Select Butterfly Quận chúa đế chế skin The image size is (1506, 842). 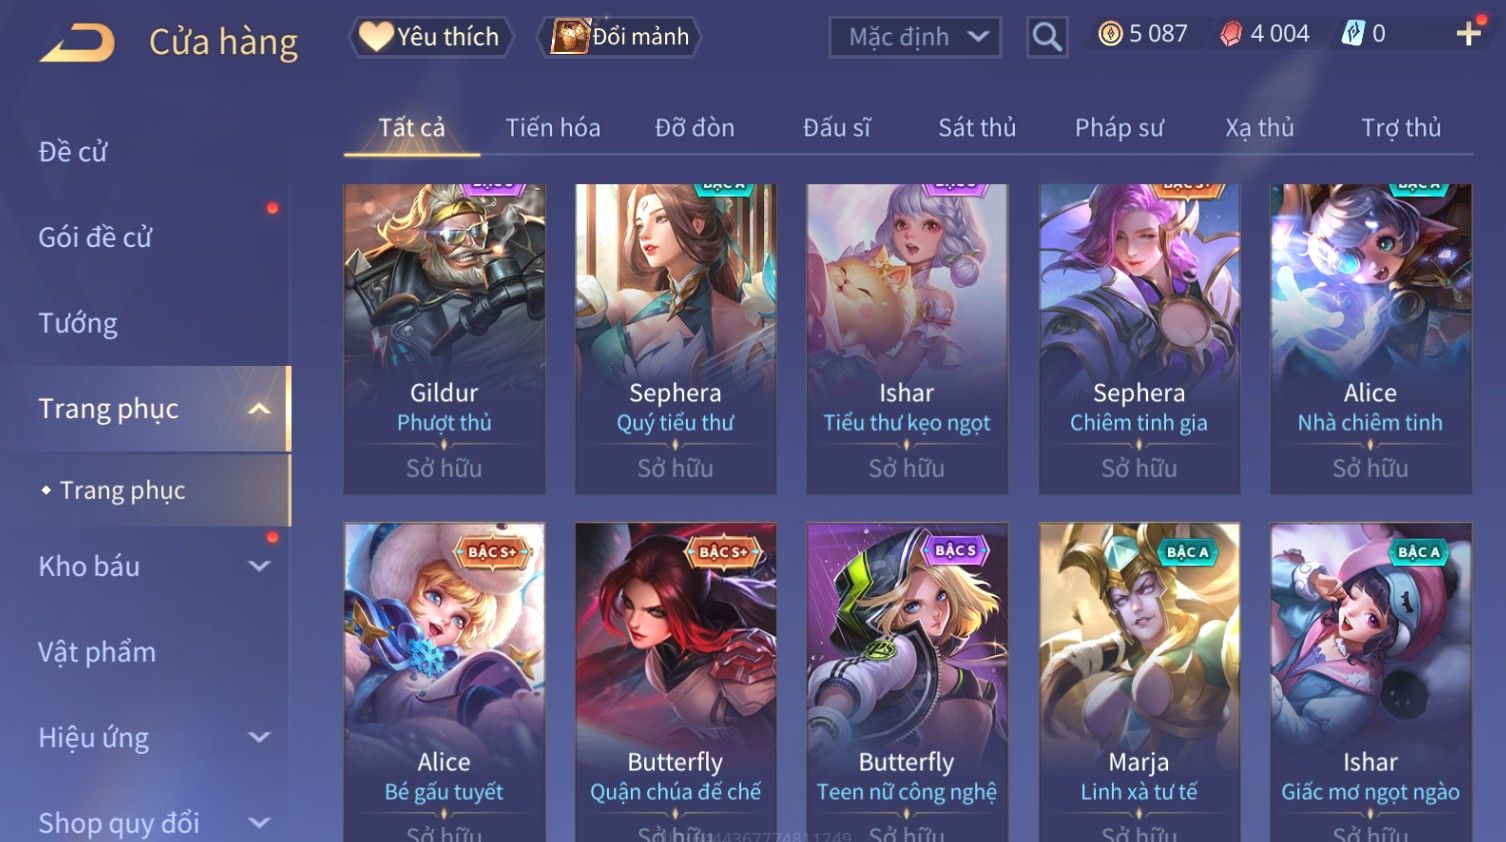pyautogui.click(x=675, y=682)
